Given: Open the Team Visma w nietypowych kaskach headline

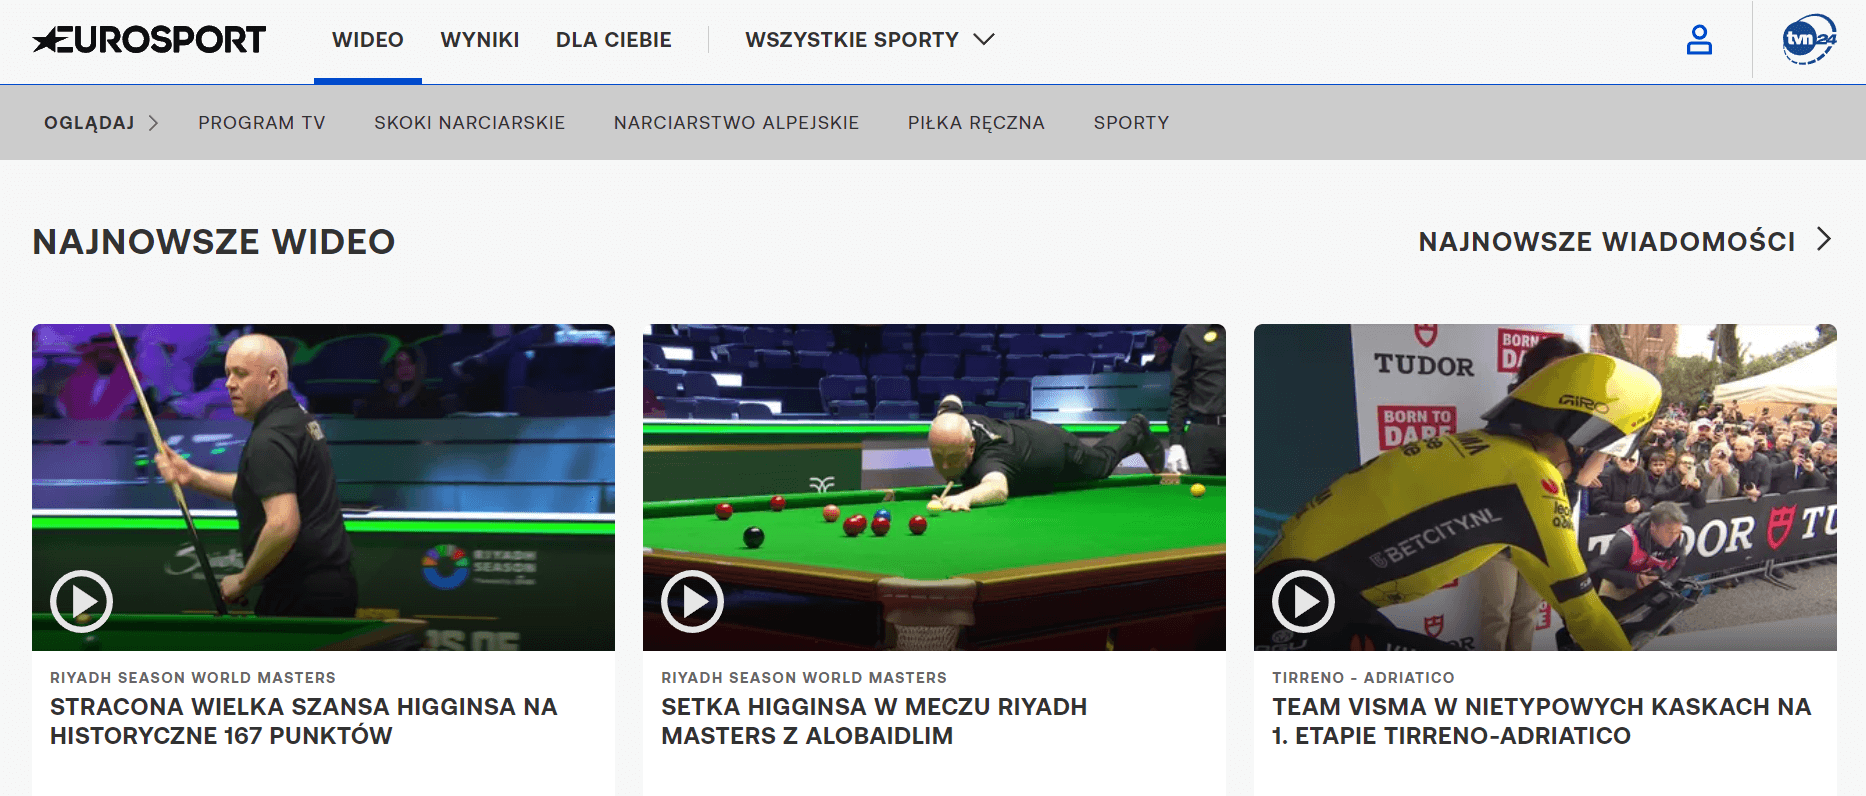Looking at the screenshot, I should pos(1542,721).
